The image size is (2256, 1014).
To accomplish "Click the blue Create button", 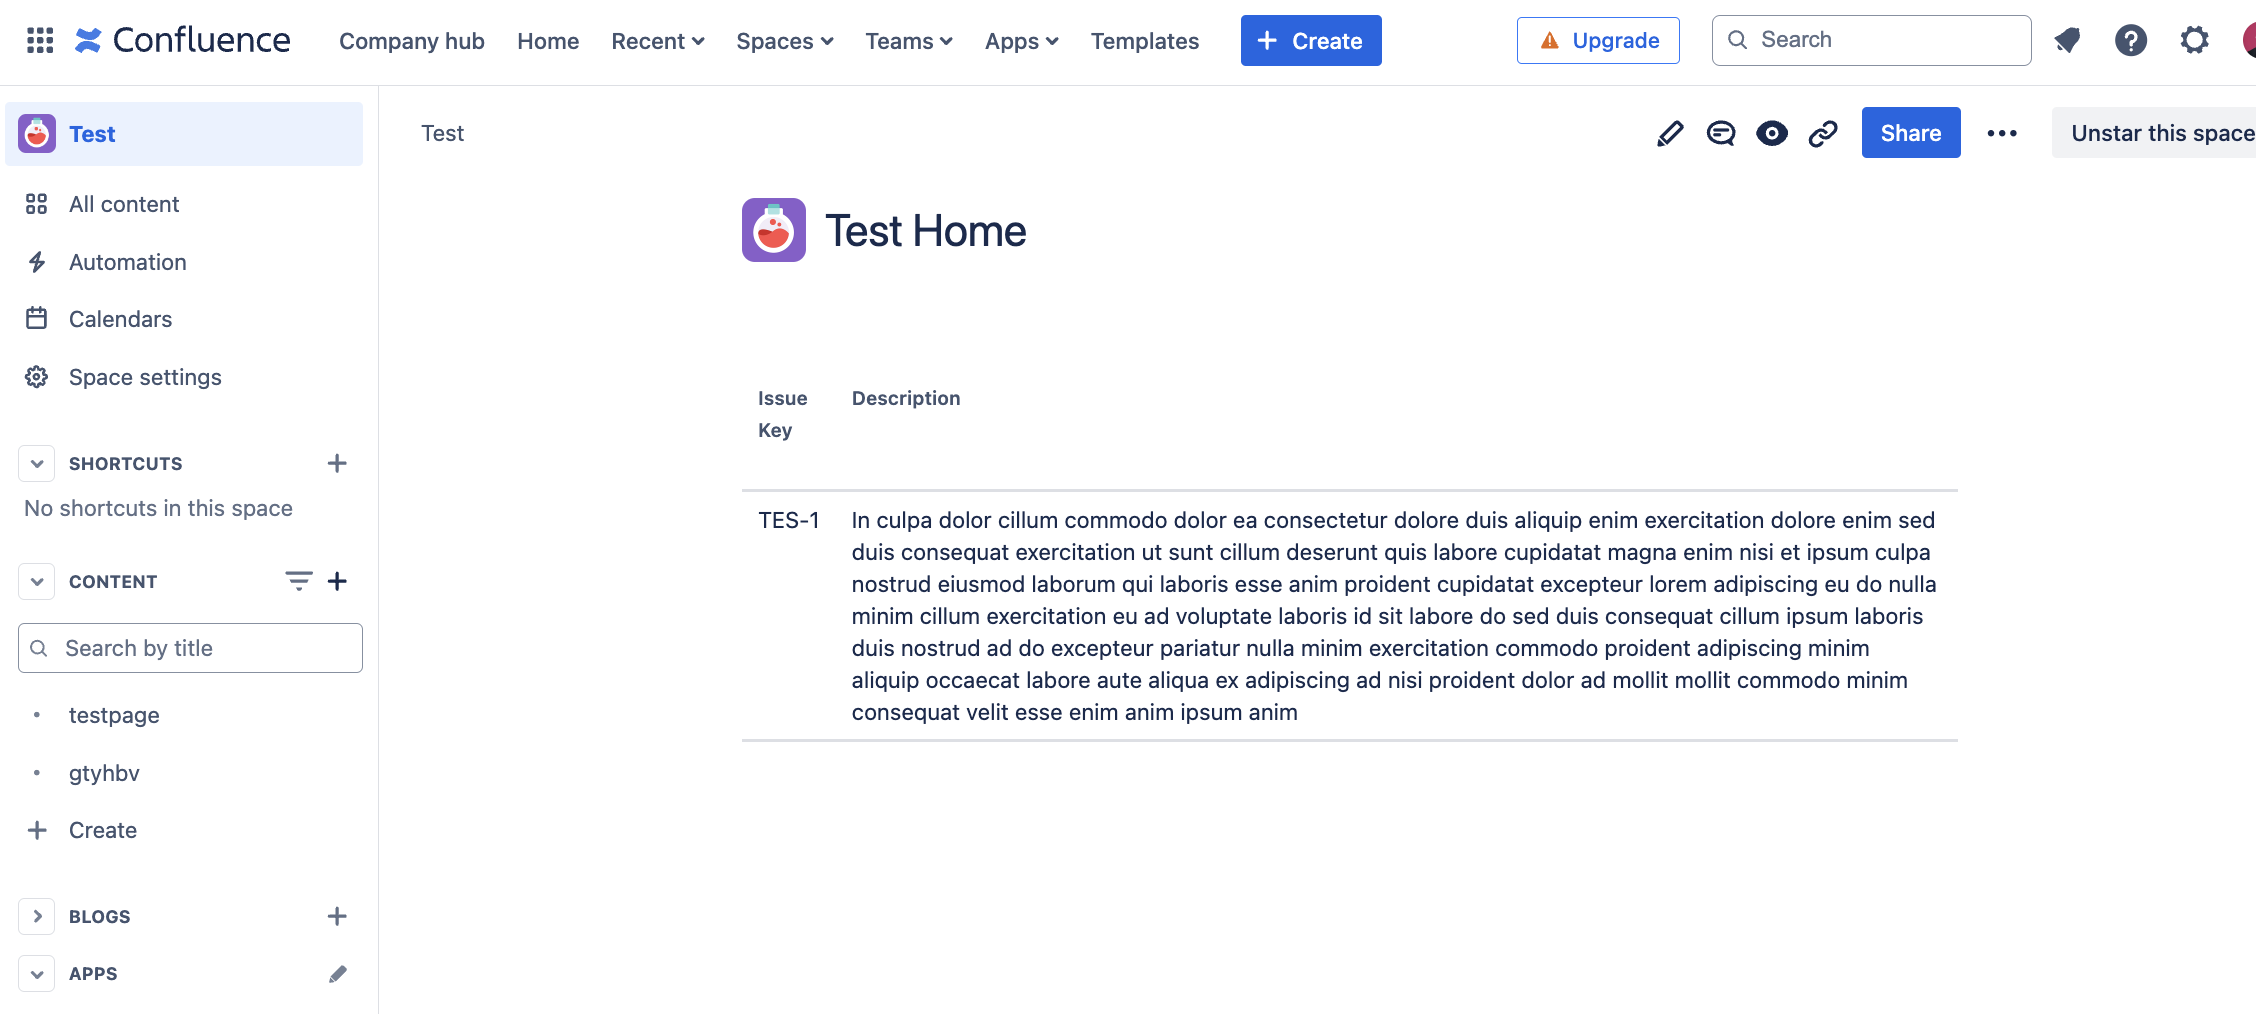I will point(1310,40).
